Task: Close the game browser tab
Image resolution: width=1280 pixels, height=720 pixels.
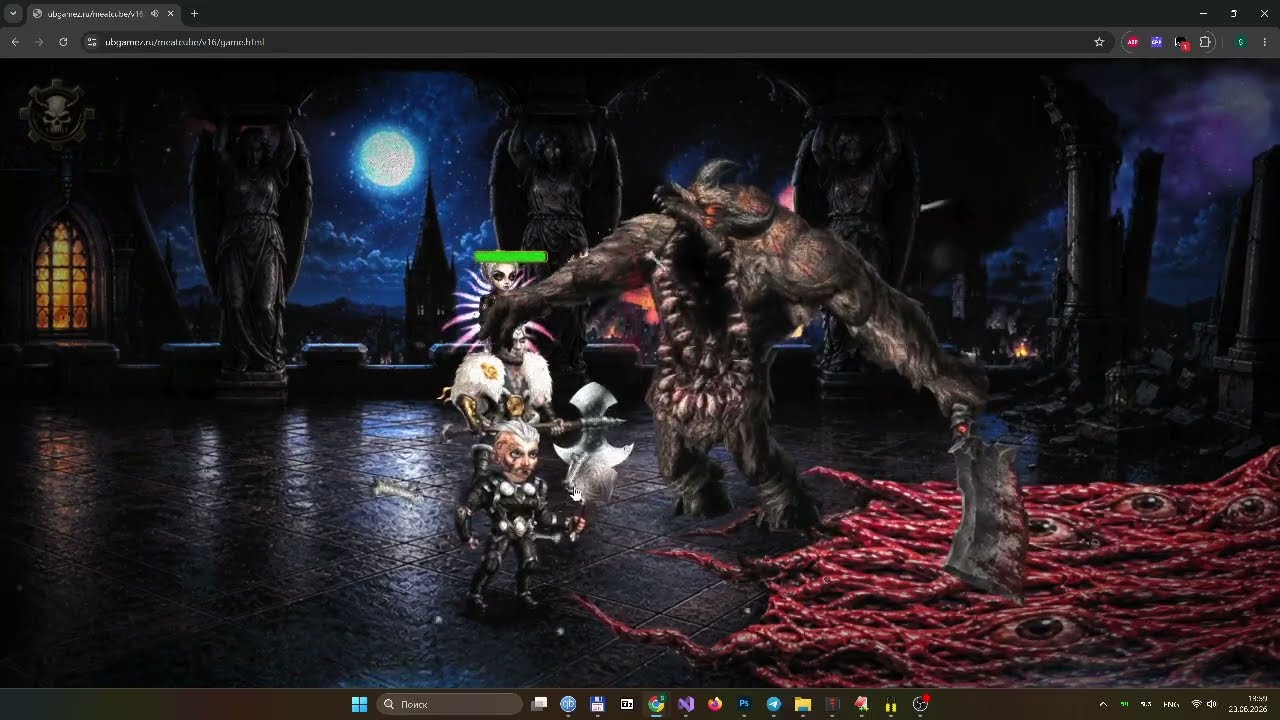Action: coord(172,14)
